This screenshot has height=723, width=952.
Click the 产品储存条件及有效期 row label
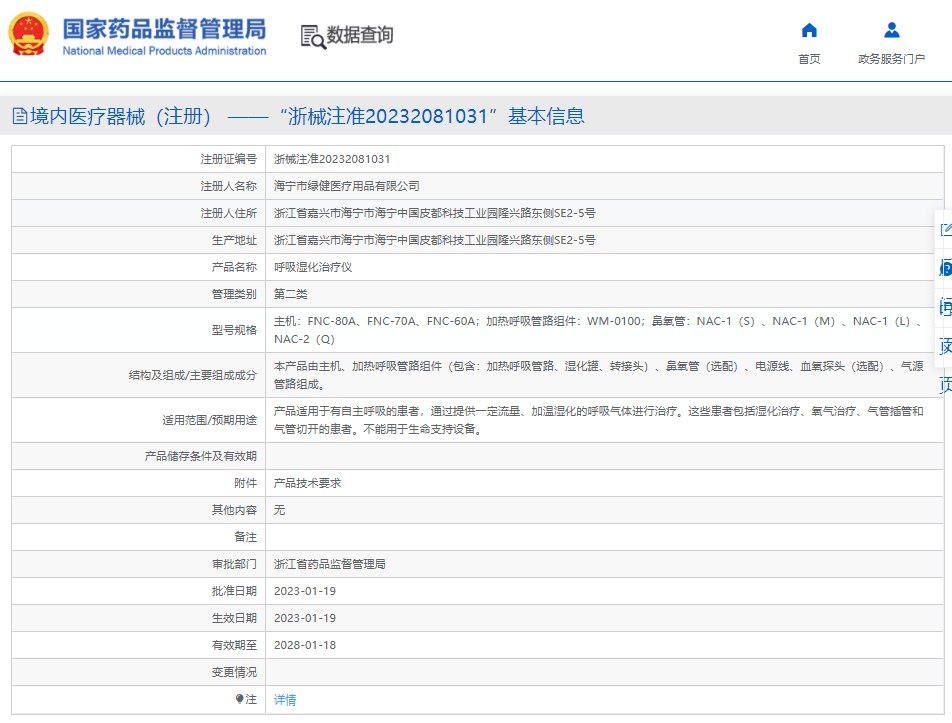pos(201,457)
